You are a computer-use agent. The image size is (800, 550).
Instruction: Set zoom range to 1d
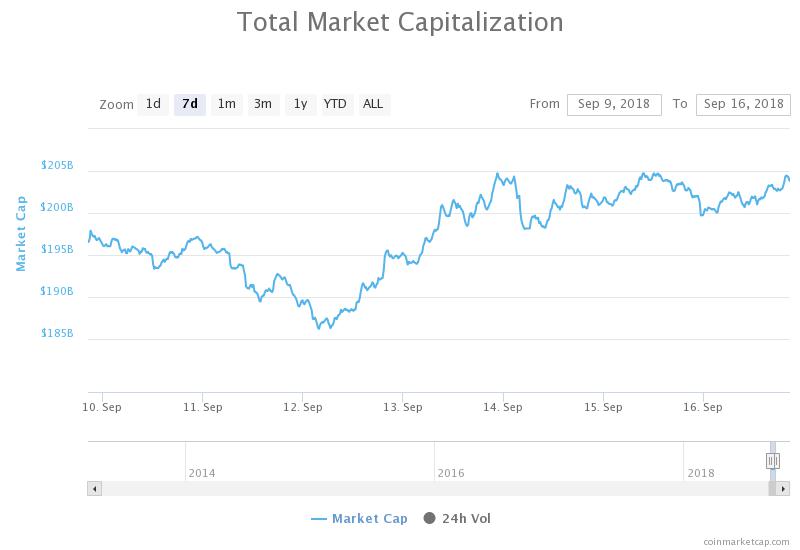point(153,104)
